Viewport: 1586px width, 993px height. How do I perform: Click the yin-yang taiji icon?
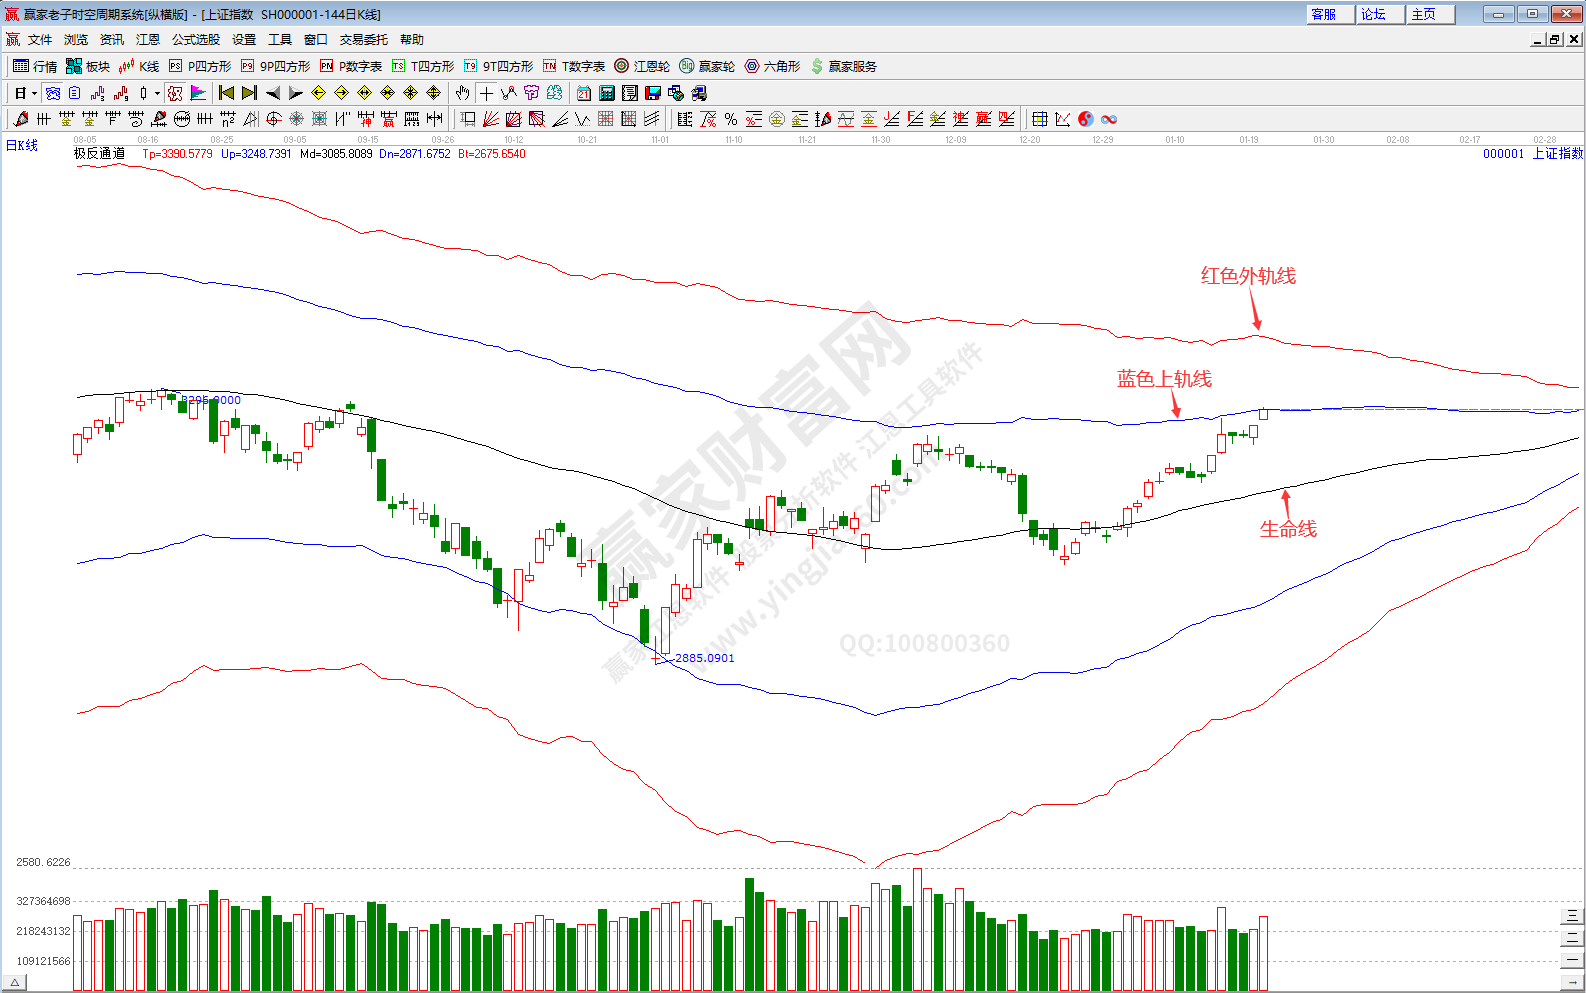tap(1086, 119)
